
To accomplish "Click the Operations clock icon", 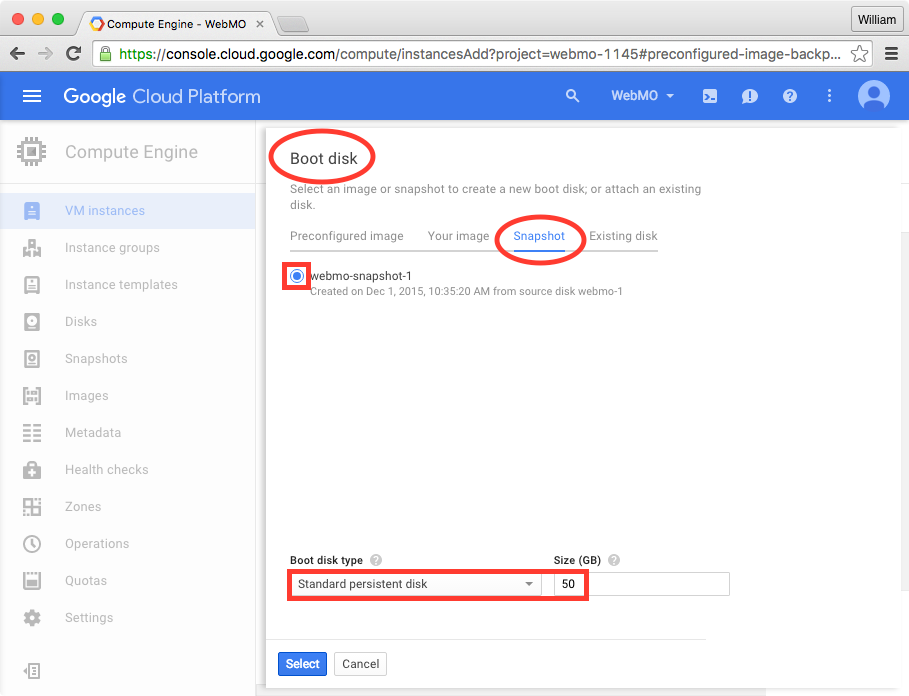I will tap(32, 544).
